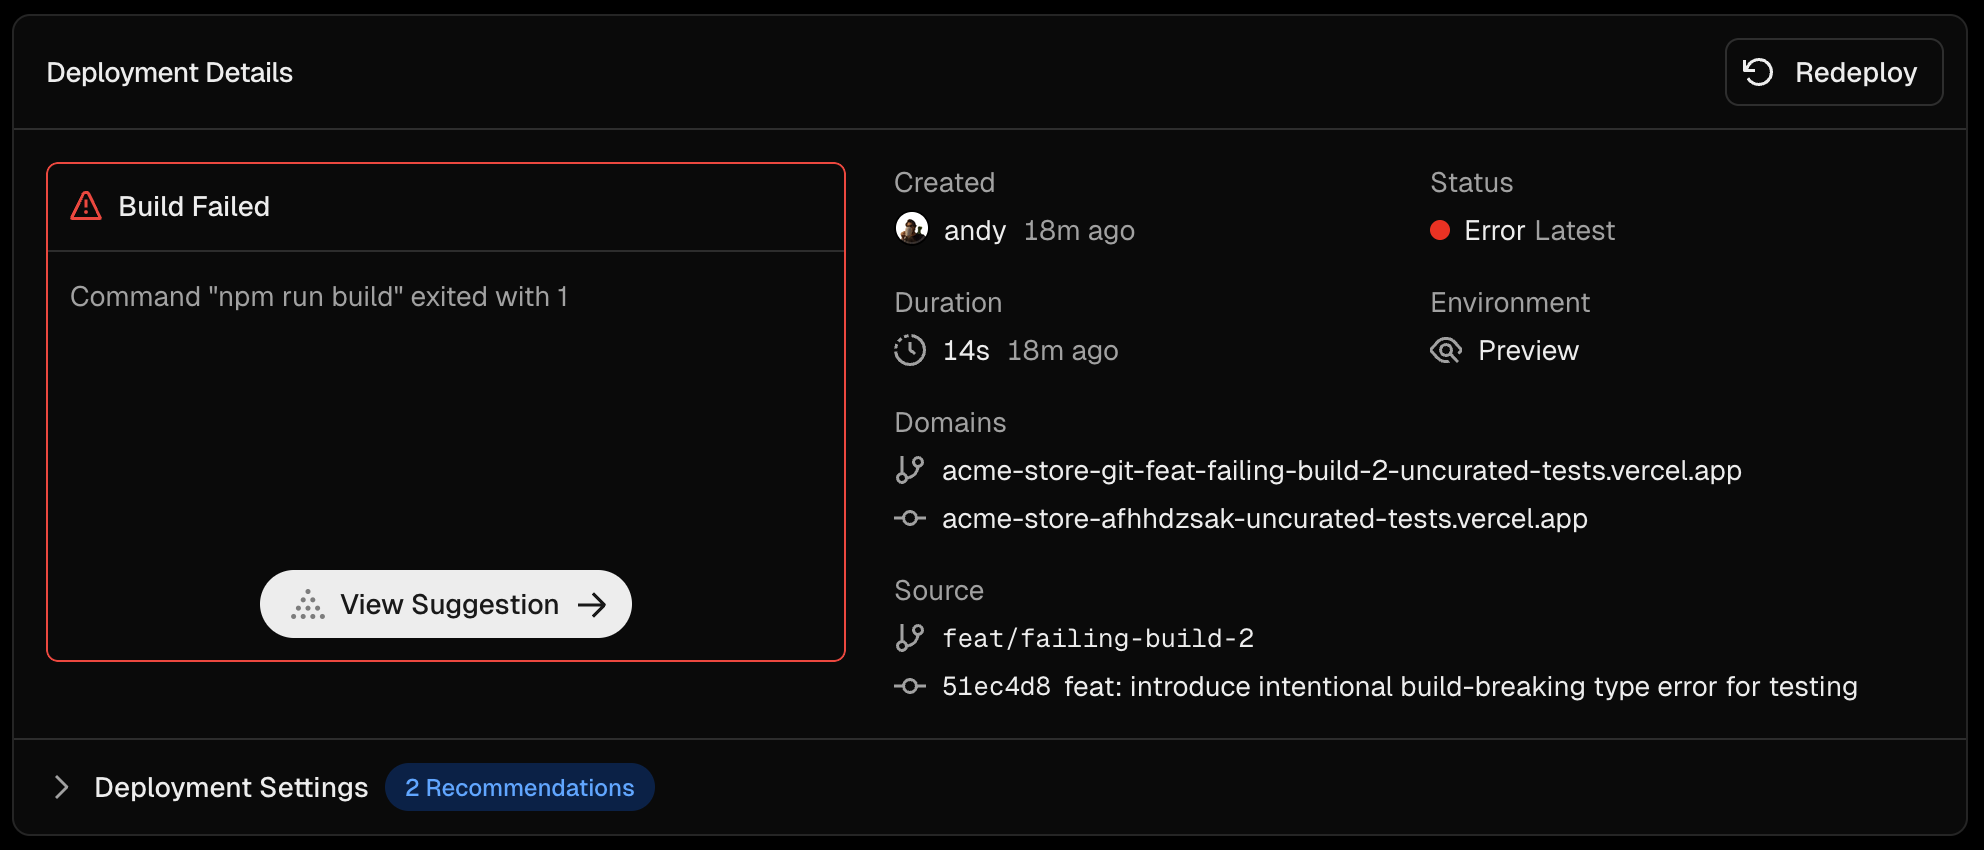Open the feat/failing-build-2 branch link
Viewport: 1984px width, 850px height.
(x=1098, y=638)
